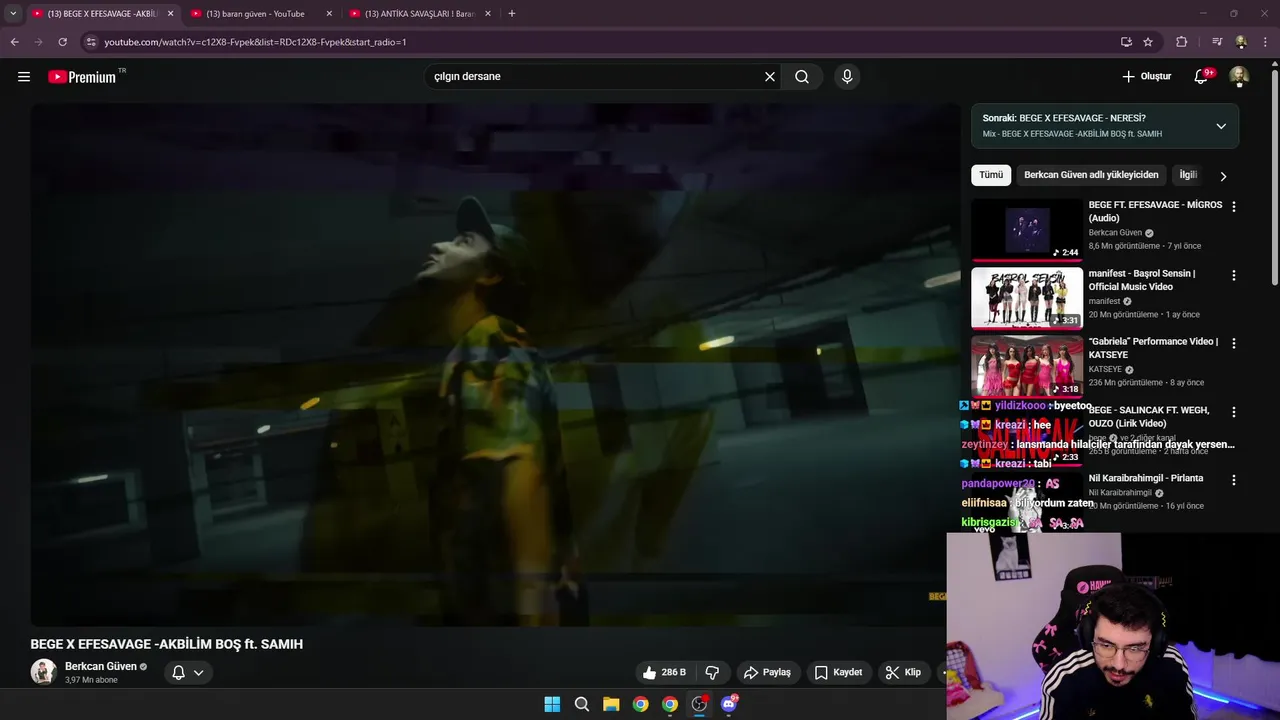Show more filter chips with arrow

pos(1222,176)
